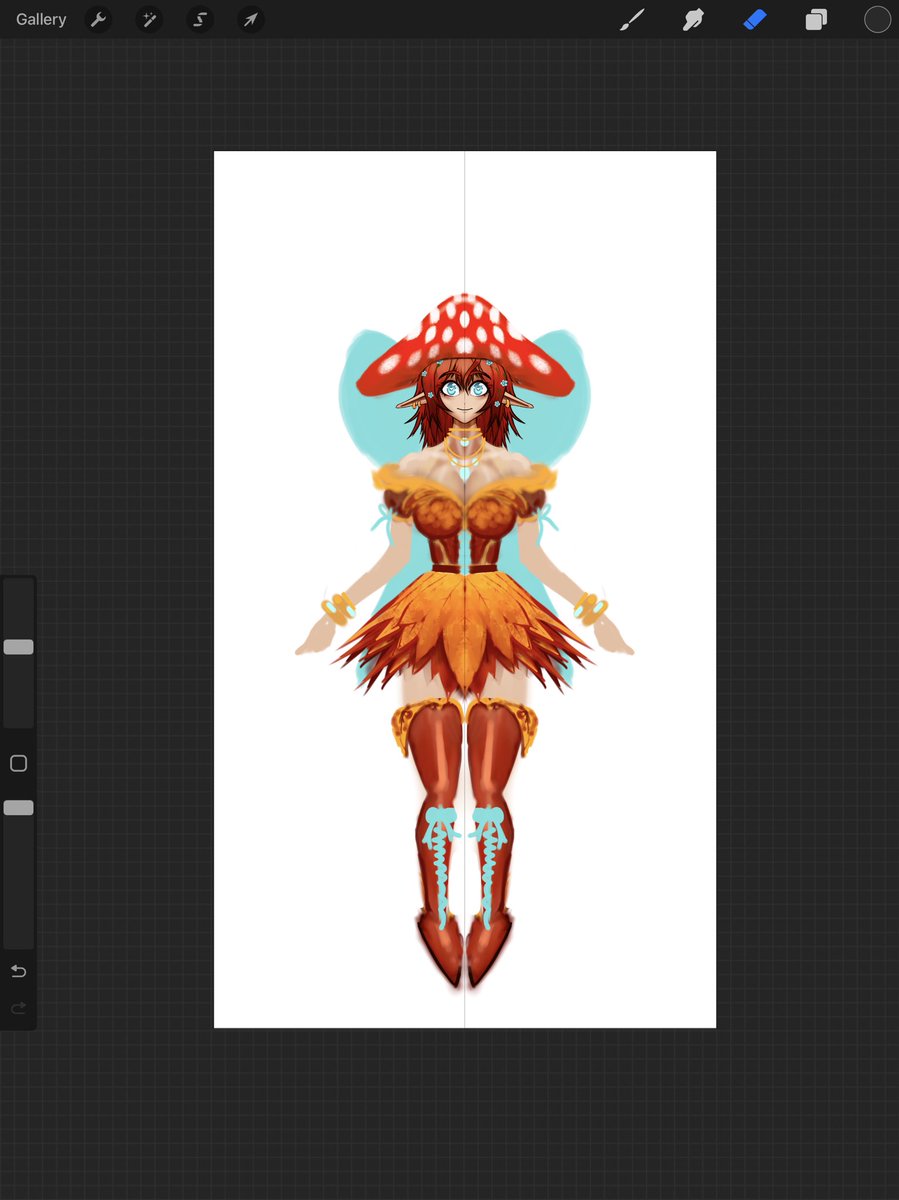
Task: Select the Eraser tool
Action: pos(754,19)
